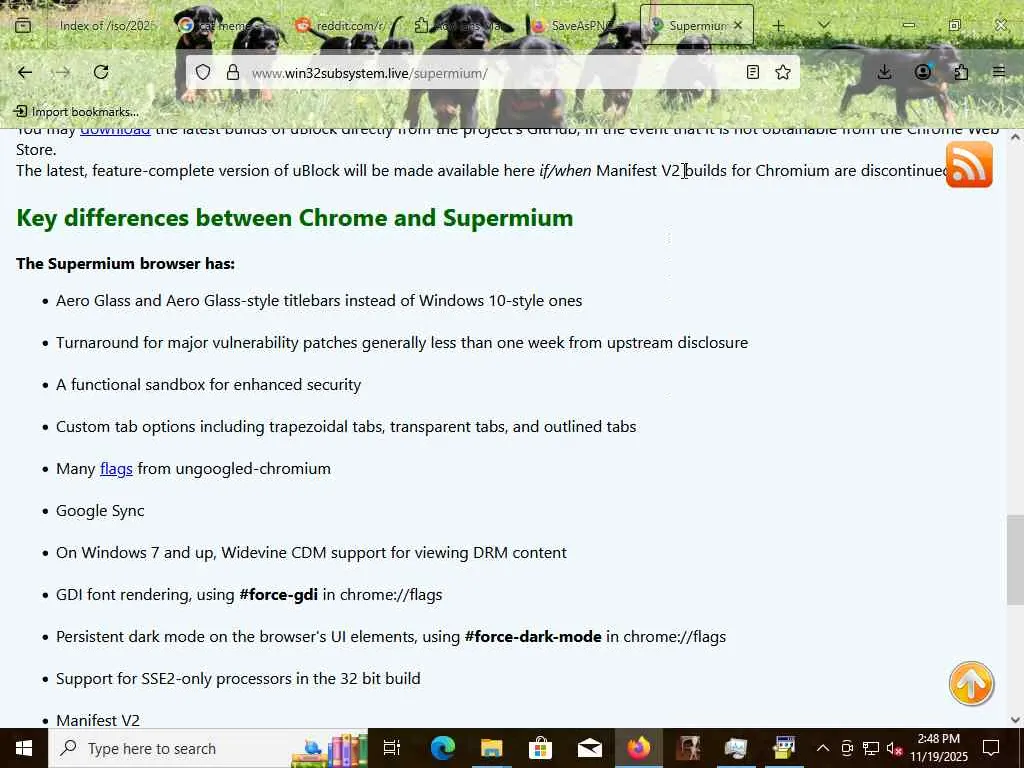Click the scrollbar down arrow
The width and height of the screenshot is (1024, 768).
[x=1015, y=720]
